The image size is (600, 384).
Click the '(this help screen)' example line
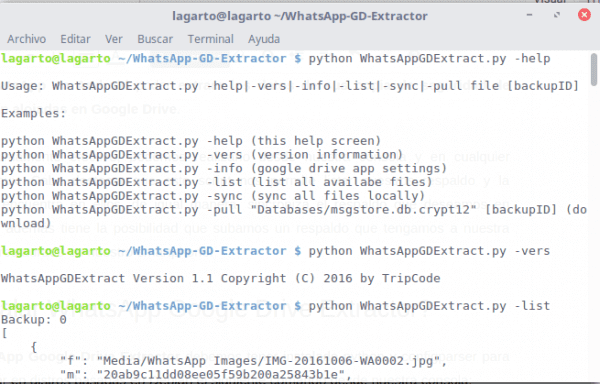191,141
